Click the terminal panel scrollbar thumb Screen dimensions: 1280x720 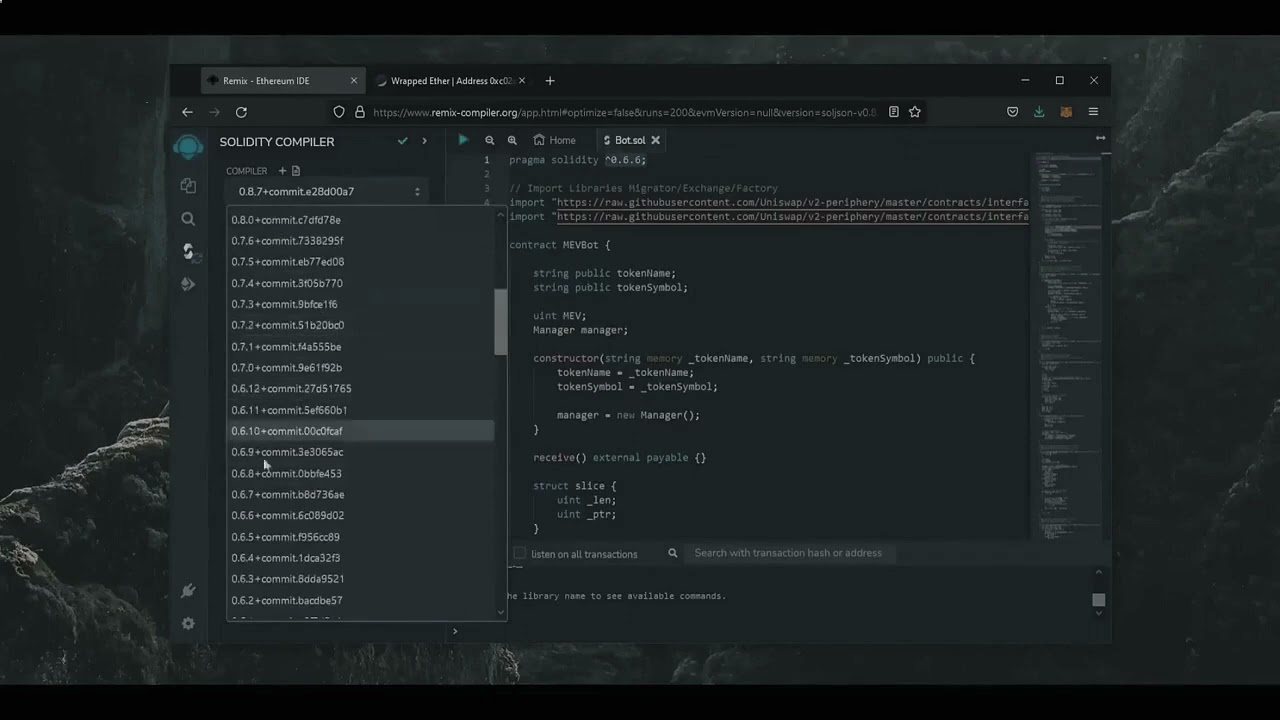click(1098, 600)
